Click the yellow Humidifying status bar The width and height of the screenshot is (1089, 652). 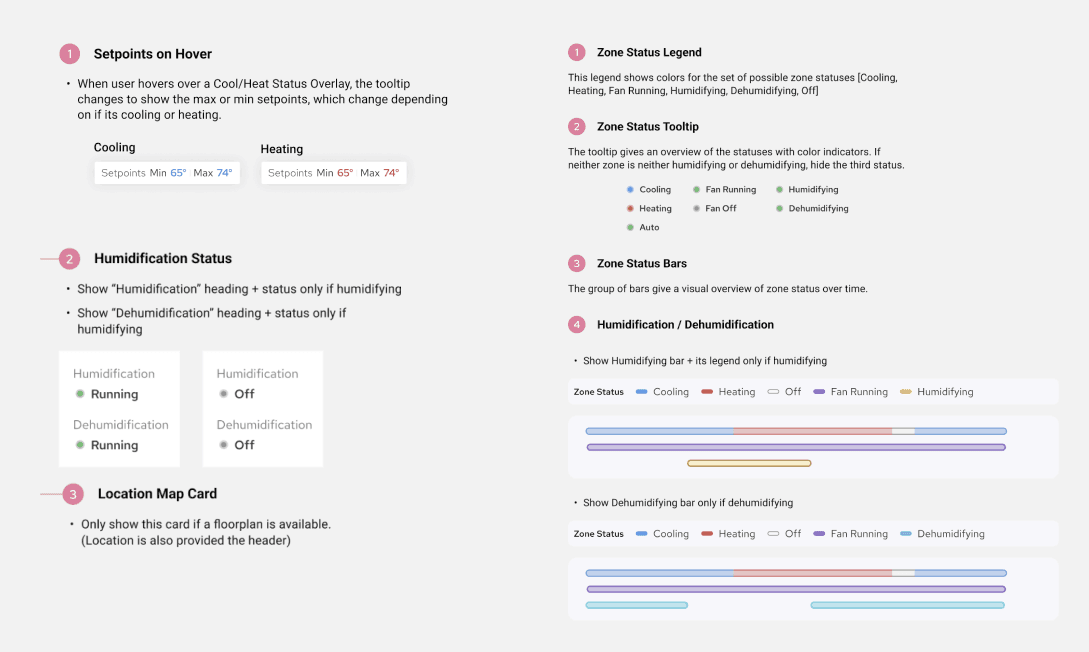coord(749,463)
